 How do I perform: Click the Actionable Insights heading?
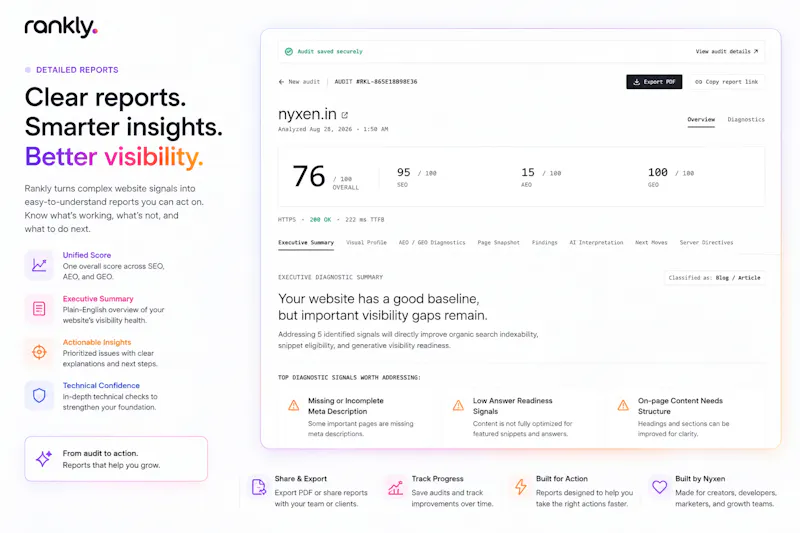tap(97, 342)
